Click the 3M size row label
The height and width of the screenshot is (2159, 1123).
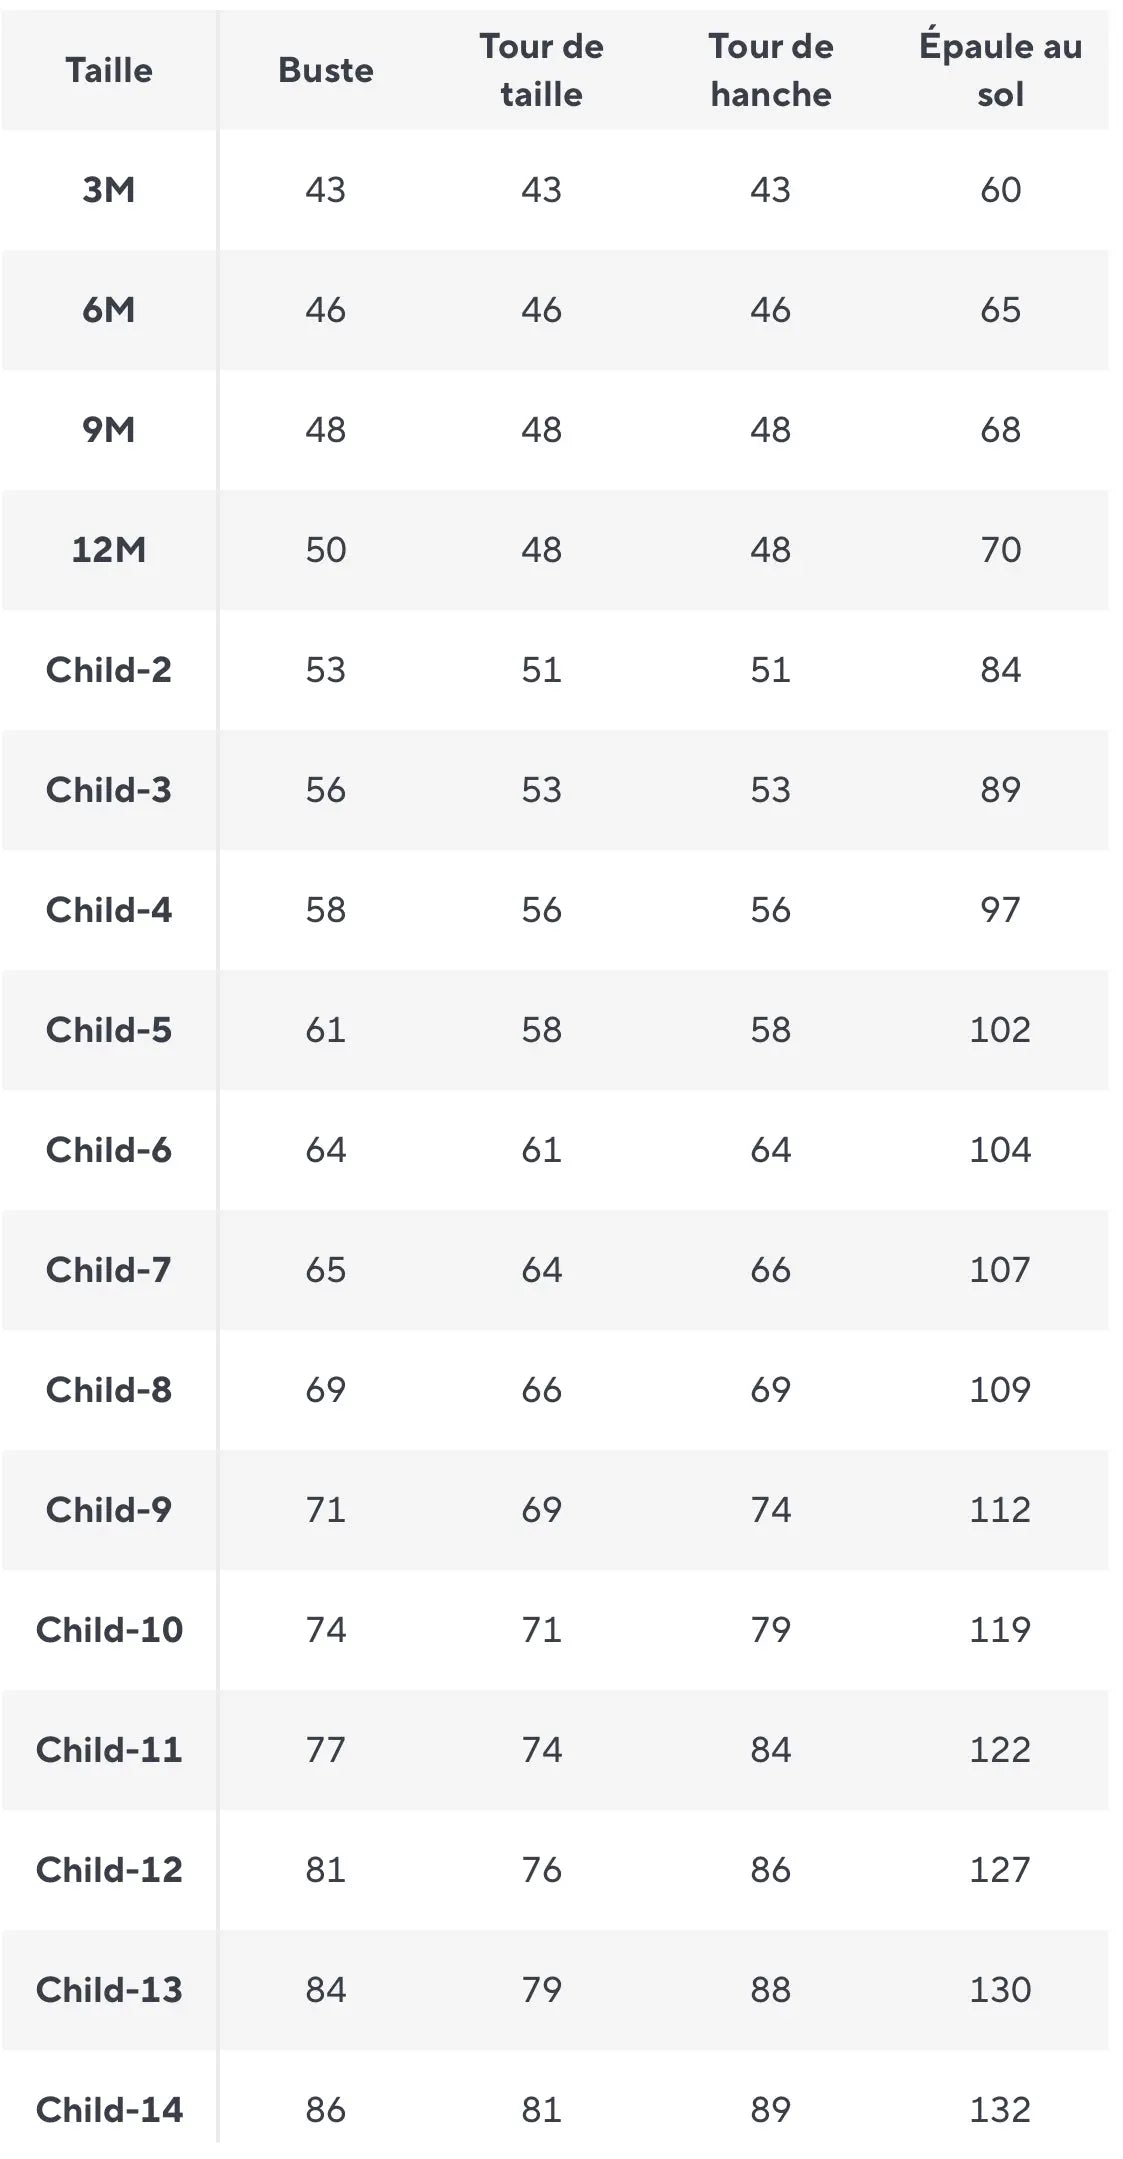pos(109,190)
